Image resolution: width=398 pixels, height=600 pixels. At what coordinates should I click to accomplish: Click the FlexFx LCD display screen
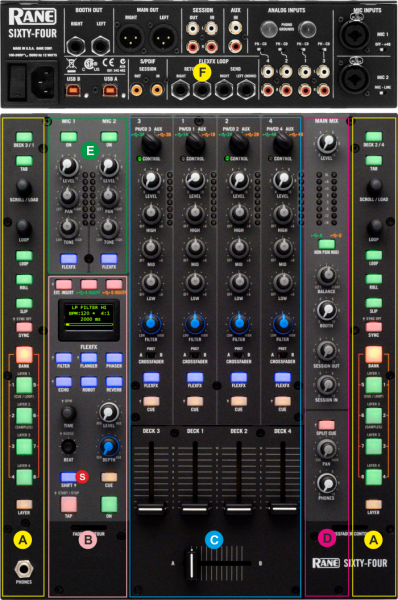tap(89, 320)
